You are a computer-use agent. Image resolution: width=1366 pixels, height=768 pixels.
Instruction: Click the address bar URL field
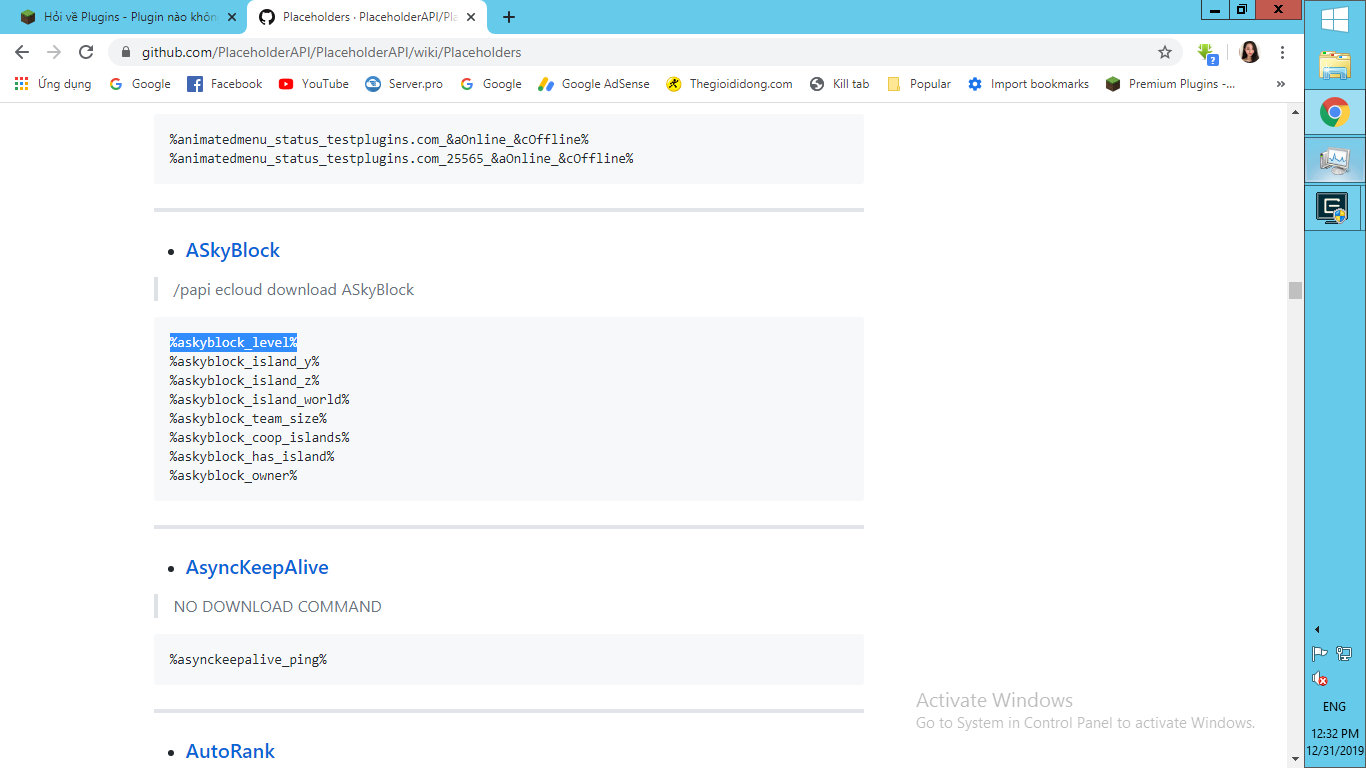point(645,52)
